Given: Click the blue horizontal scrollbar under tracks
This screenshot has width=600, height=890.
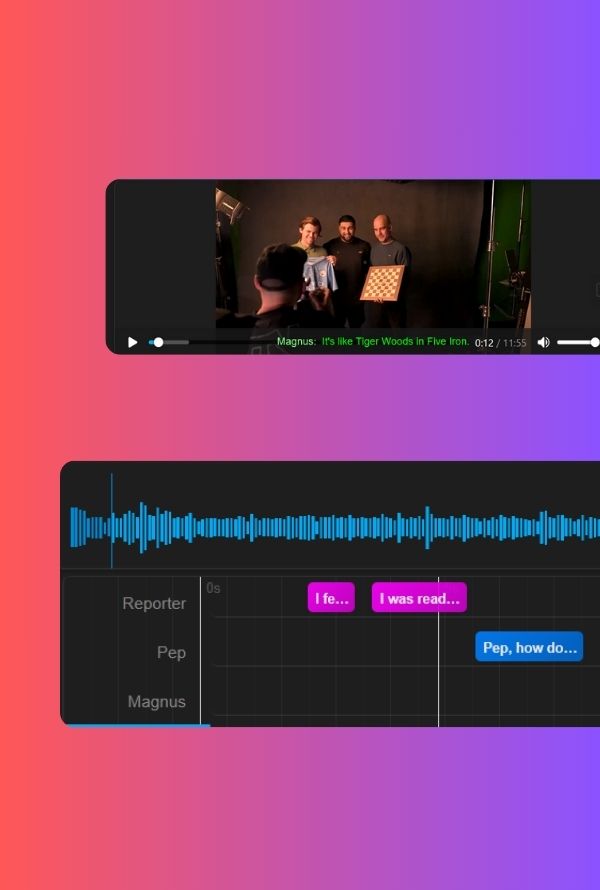Looking at the screenshot, I should [x=138, y=725].
